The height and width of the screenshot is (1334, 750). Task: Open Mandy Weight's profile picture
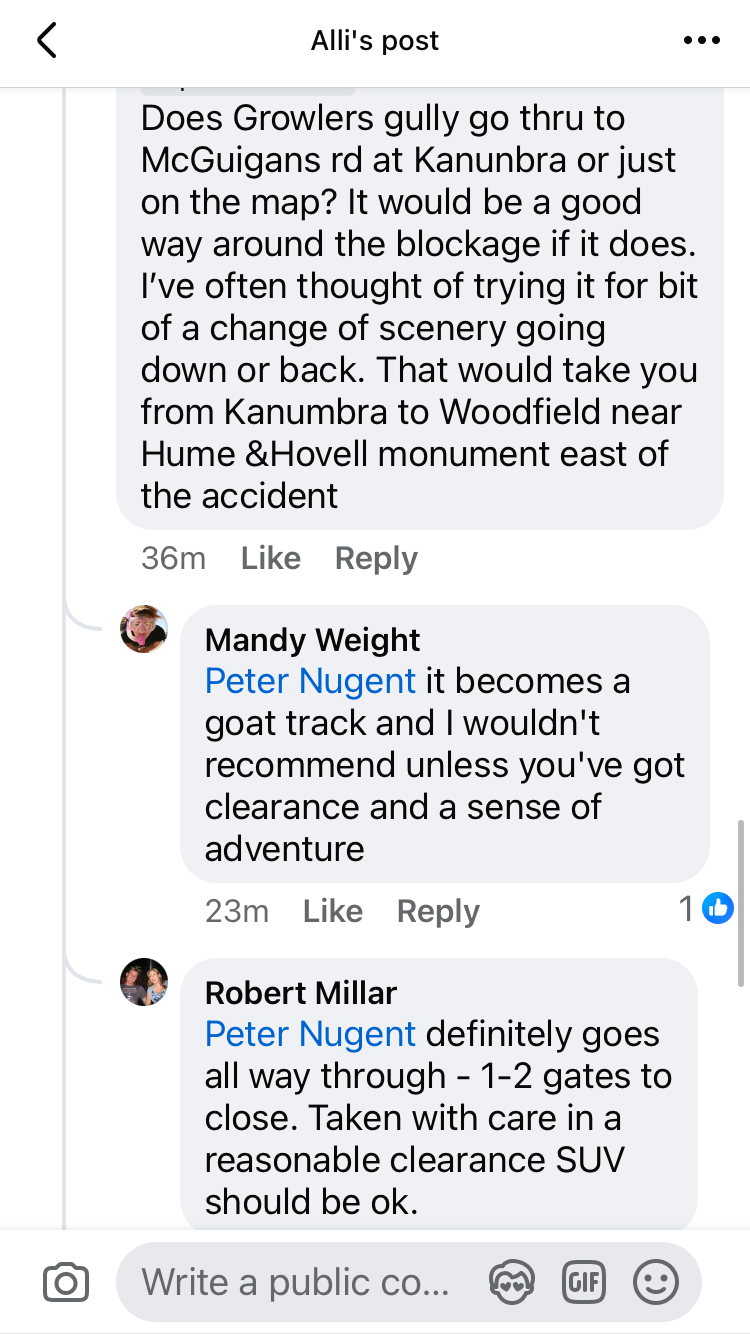pos(144,629)
